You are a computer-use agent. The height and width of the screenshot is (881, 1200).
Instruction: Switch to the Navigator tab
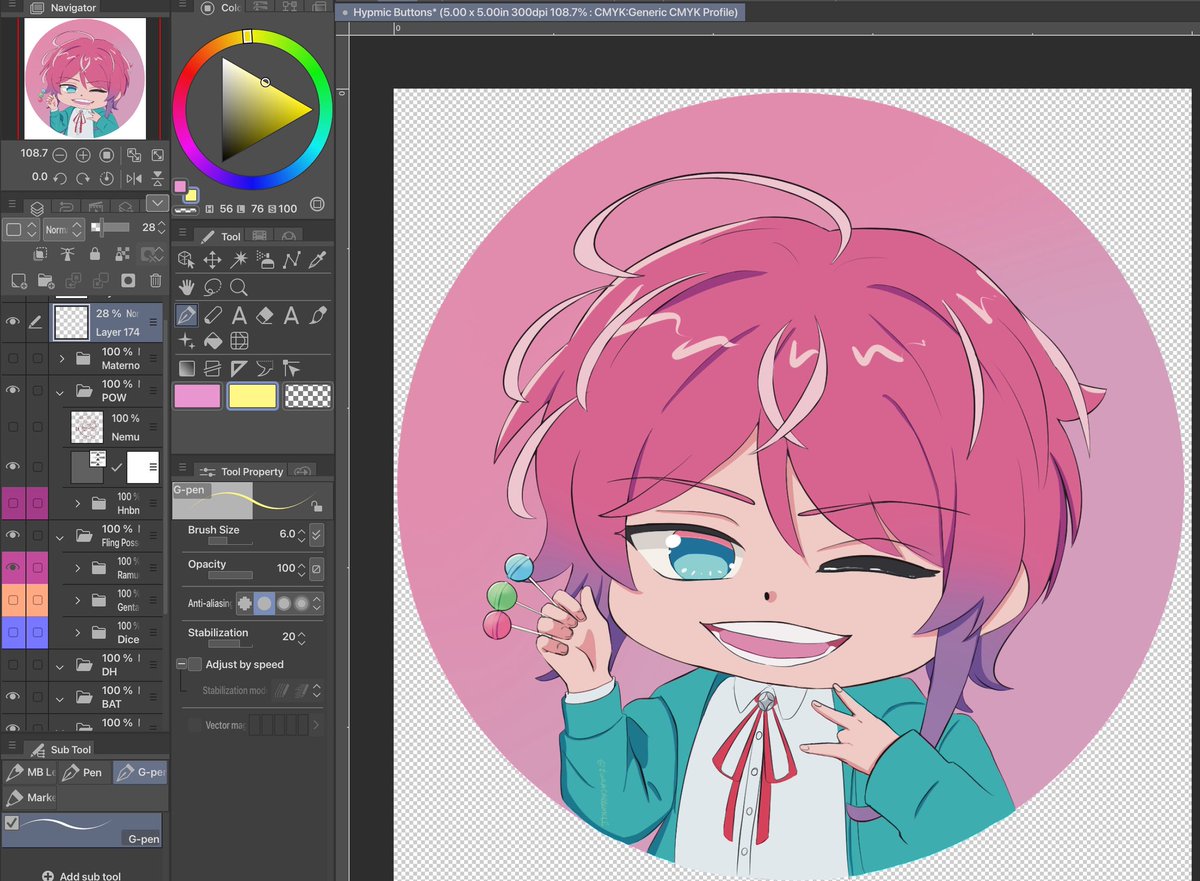click(x=64, y=8)
